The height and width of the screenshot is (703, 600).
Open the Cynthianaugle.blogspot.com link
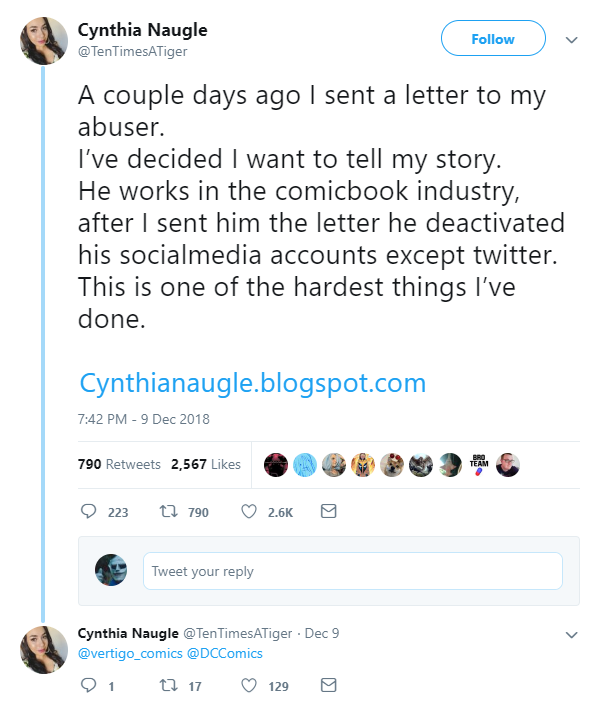tap(252, 383)
